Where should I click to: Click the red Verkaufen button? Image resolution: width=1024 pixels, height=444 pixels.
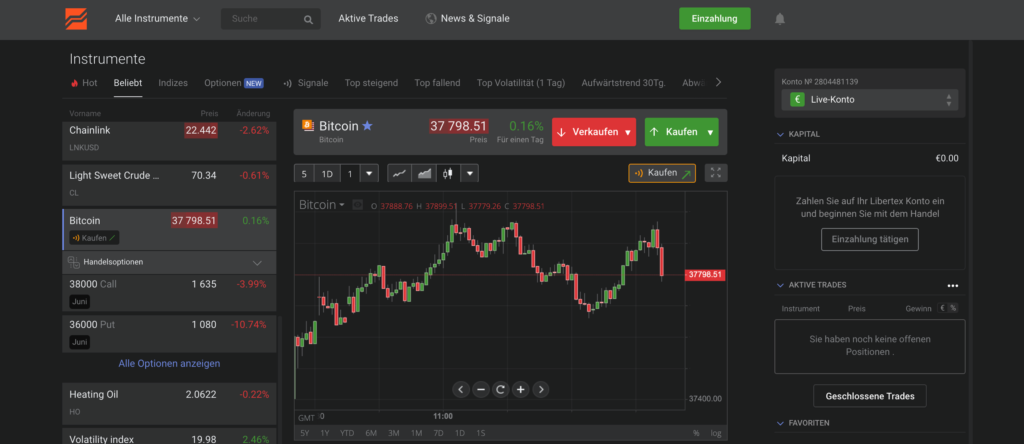coord(594,132)
